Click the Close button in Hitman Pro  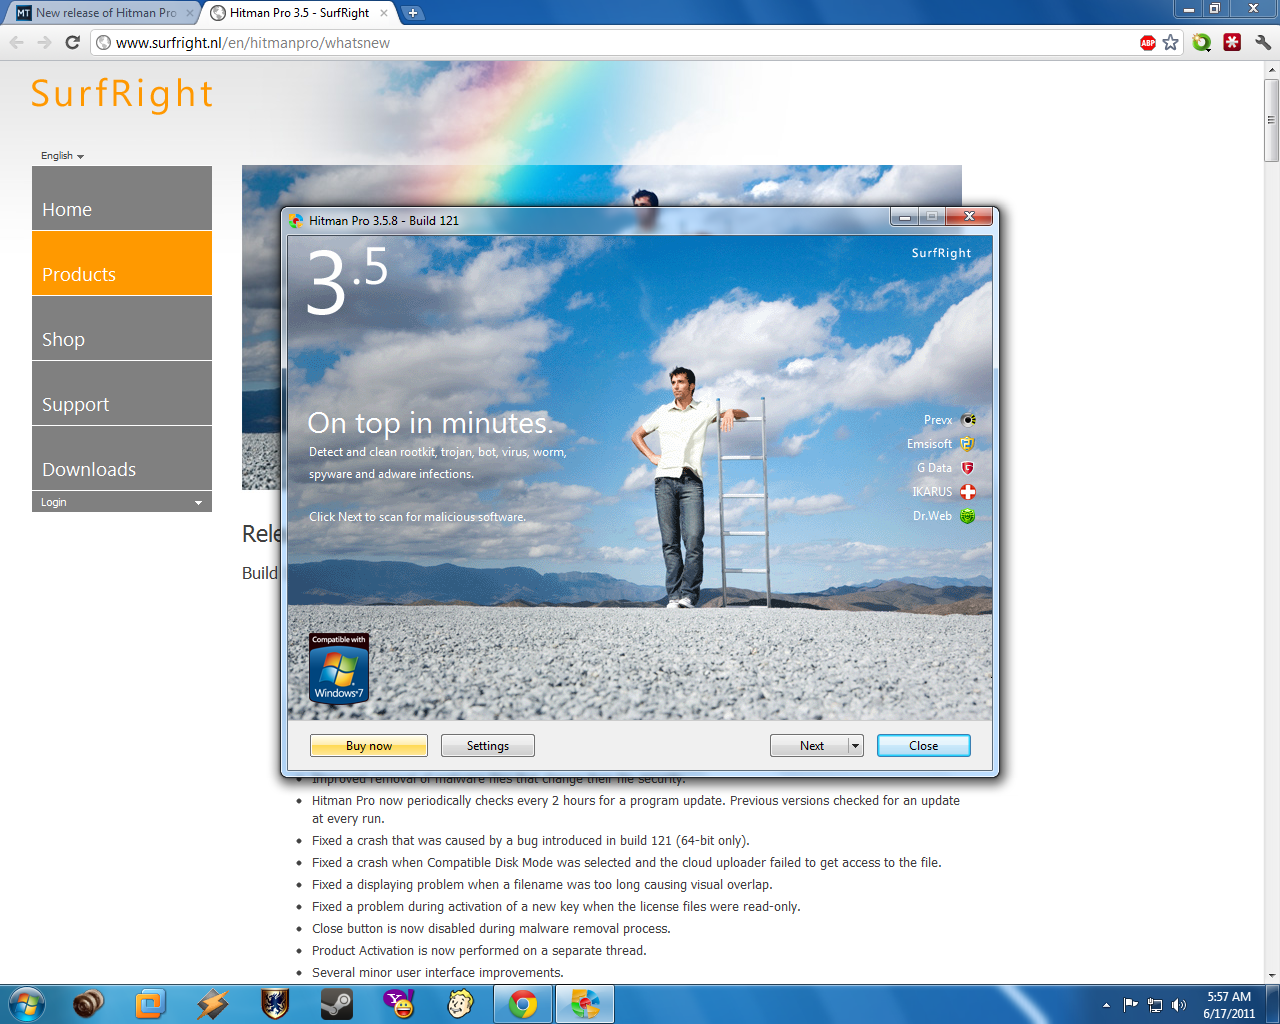tap(924, 746)
